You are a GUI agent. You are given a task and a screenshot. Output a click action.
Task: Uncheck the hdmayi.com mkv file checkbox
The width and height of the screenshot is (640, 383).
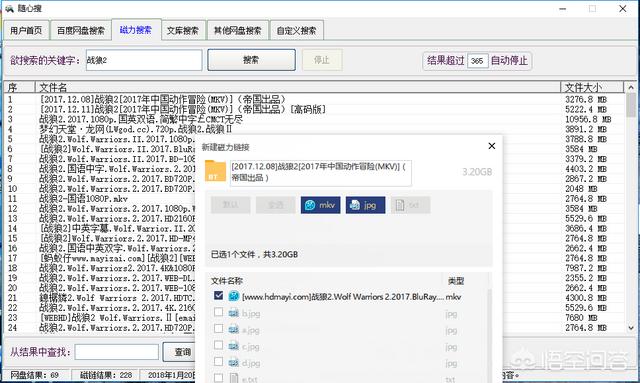click(x=218, y=295)
